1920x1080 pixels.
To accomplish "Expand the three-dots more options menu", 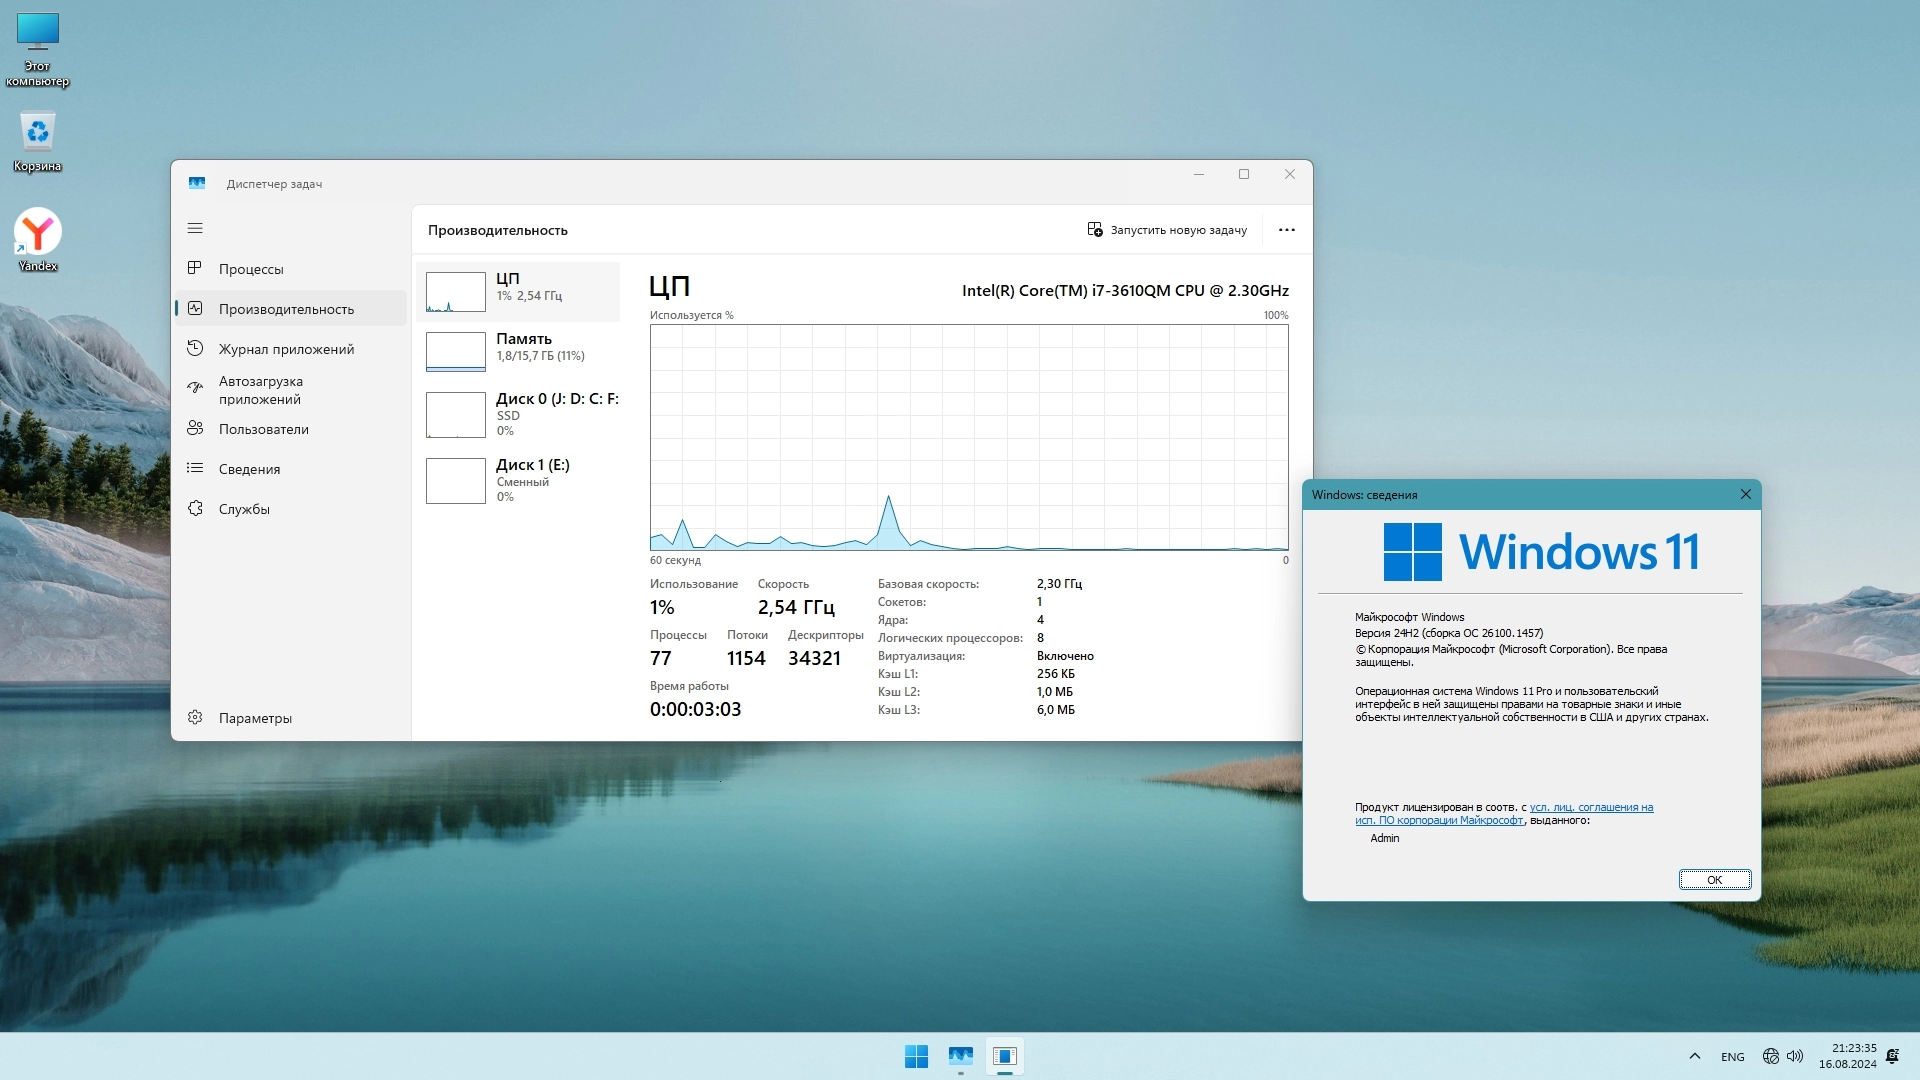I will click(1286, 230).
